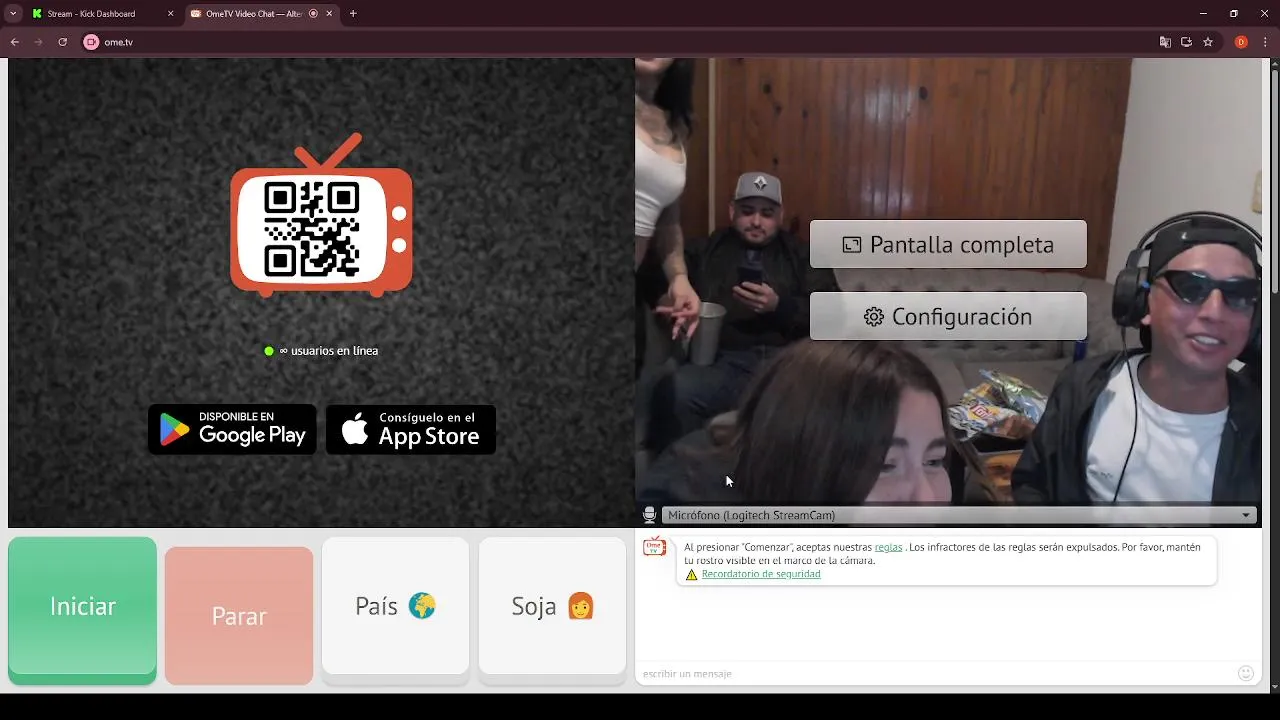The height and width of the screenshot is (720, 1280).
Task: Expand the Micrófono Logitech StreamCam dropdown
Action: coord(958,515)
